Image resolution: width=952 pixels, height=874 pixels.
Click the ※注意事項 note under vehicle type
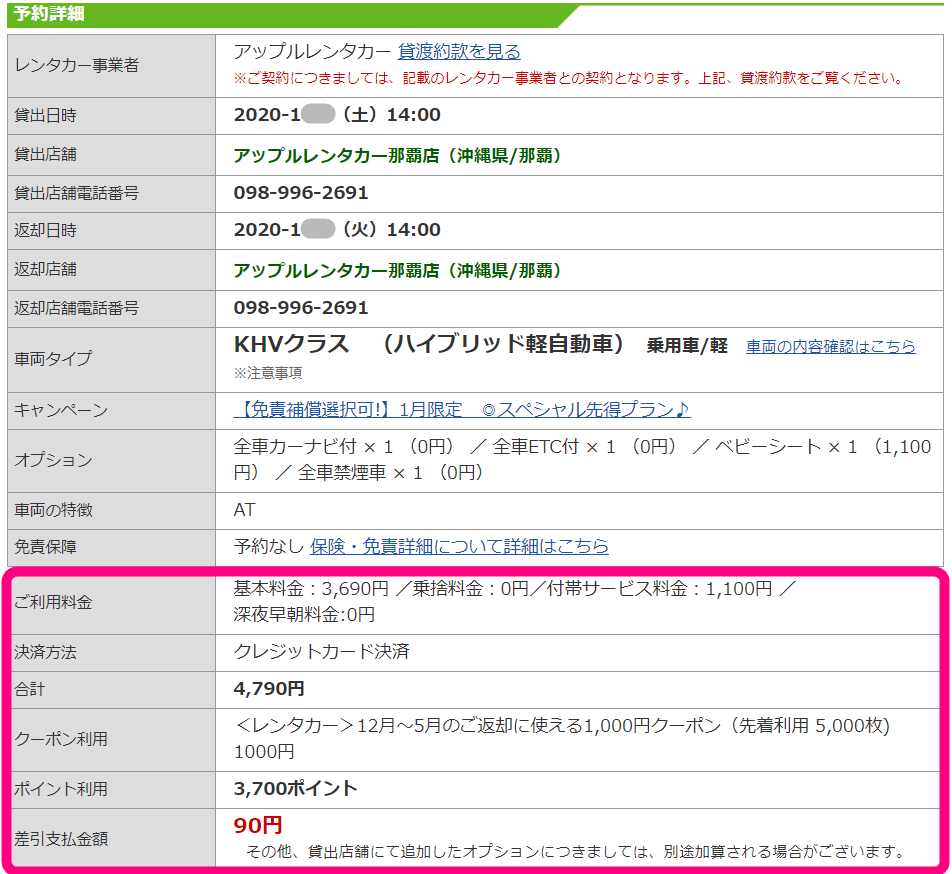pyautogui.click(x=268, y=373)
